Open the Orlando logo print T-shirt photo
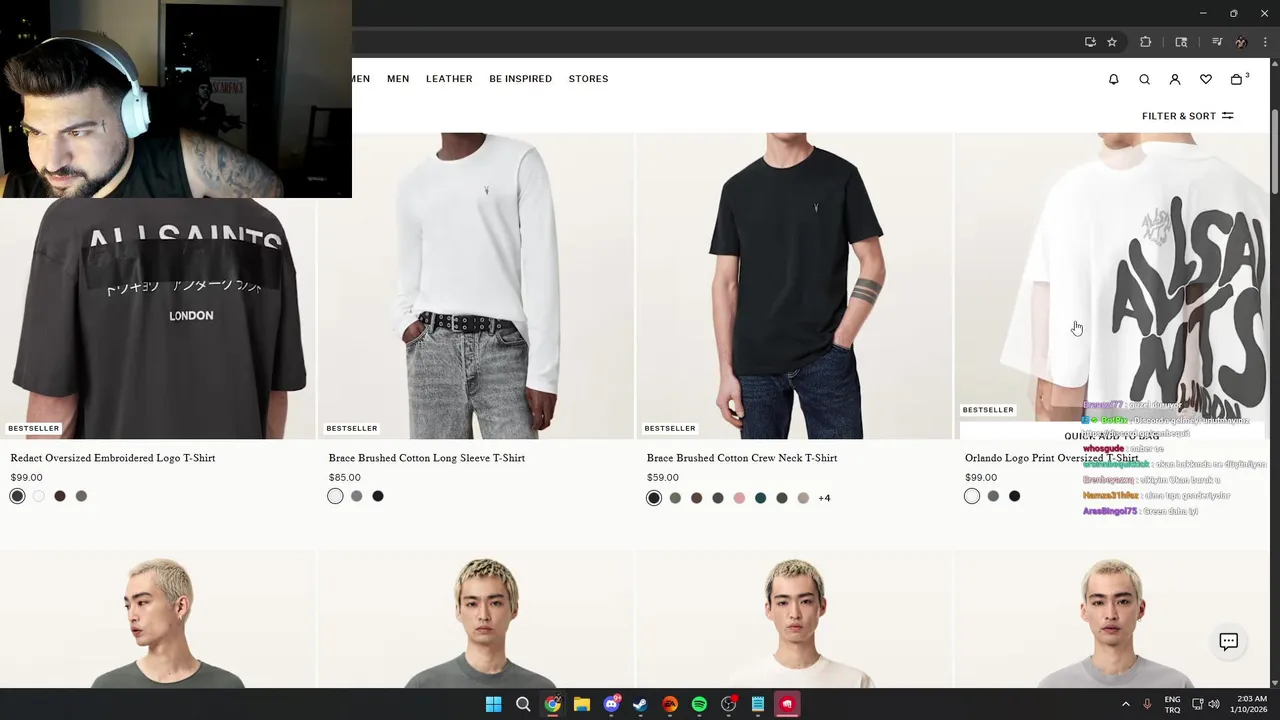The image size is (1280, 720). [x=1112, y=285]
